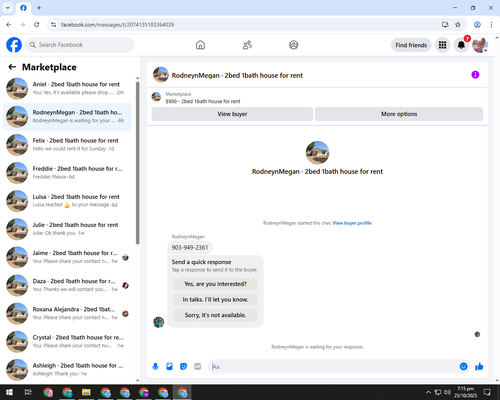The width and height of the screenshot is (500, 400).
Task: Open the tab search dropdown arrow
Action: tap(8, 8)
